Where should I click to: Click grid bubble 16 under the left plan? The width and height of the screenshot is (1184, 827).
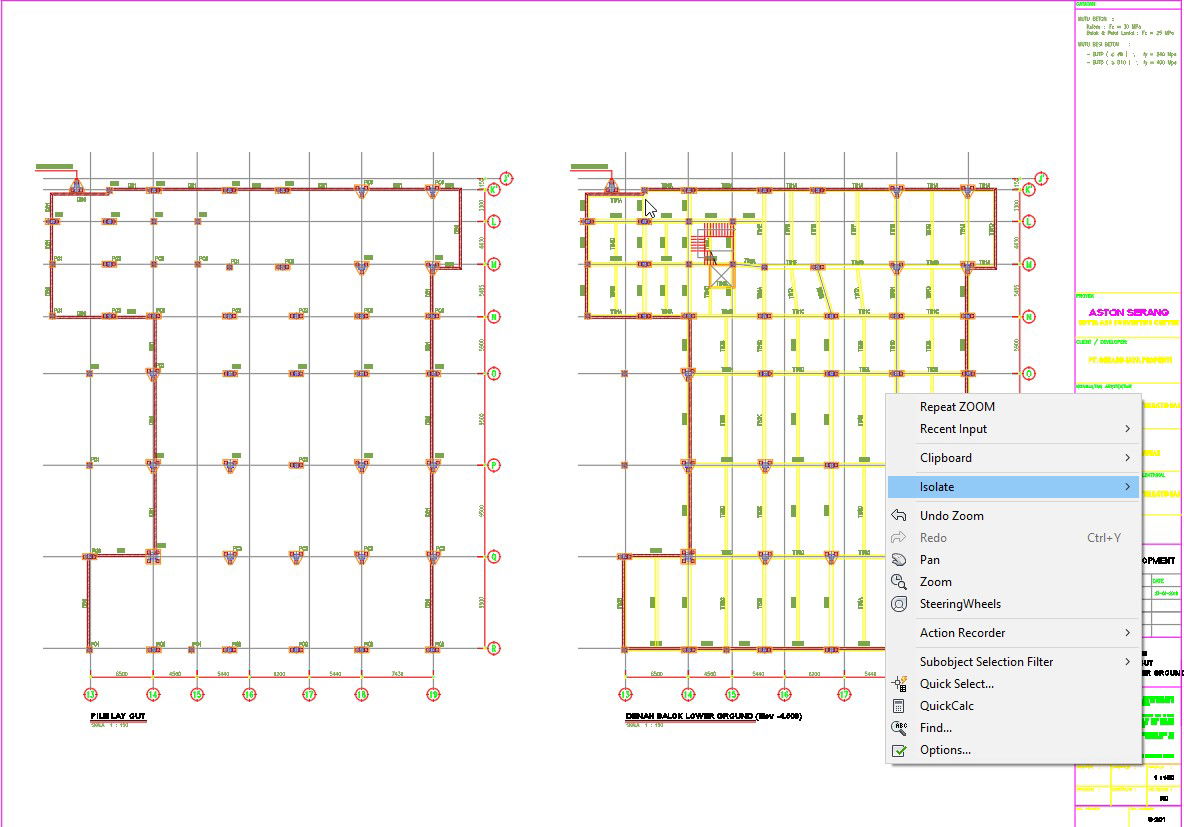point(249,694)
